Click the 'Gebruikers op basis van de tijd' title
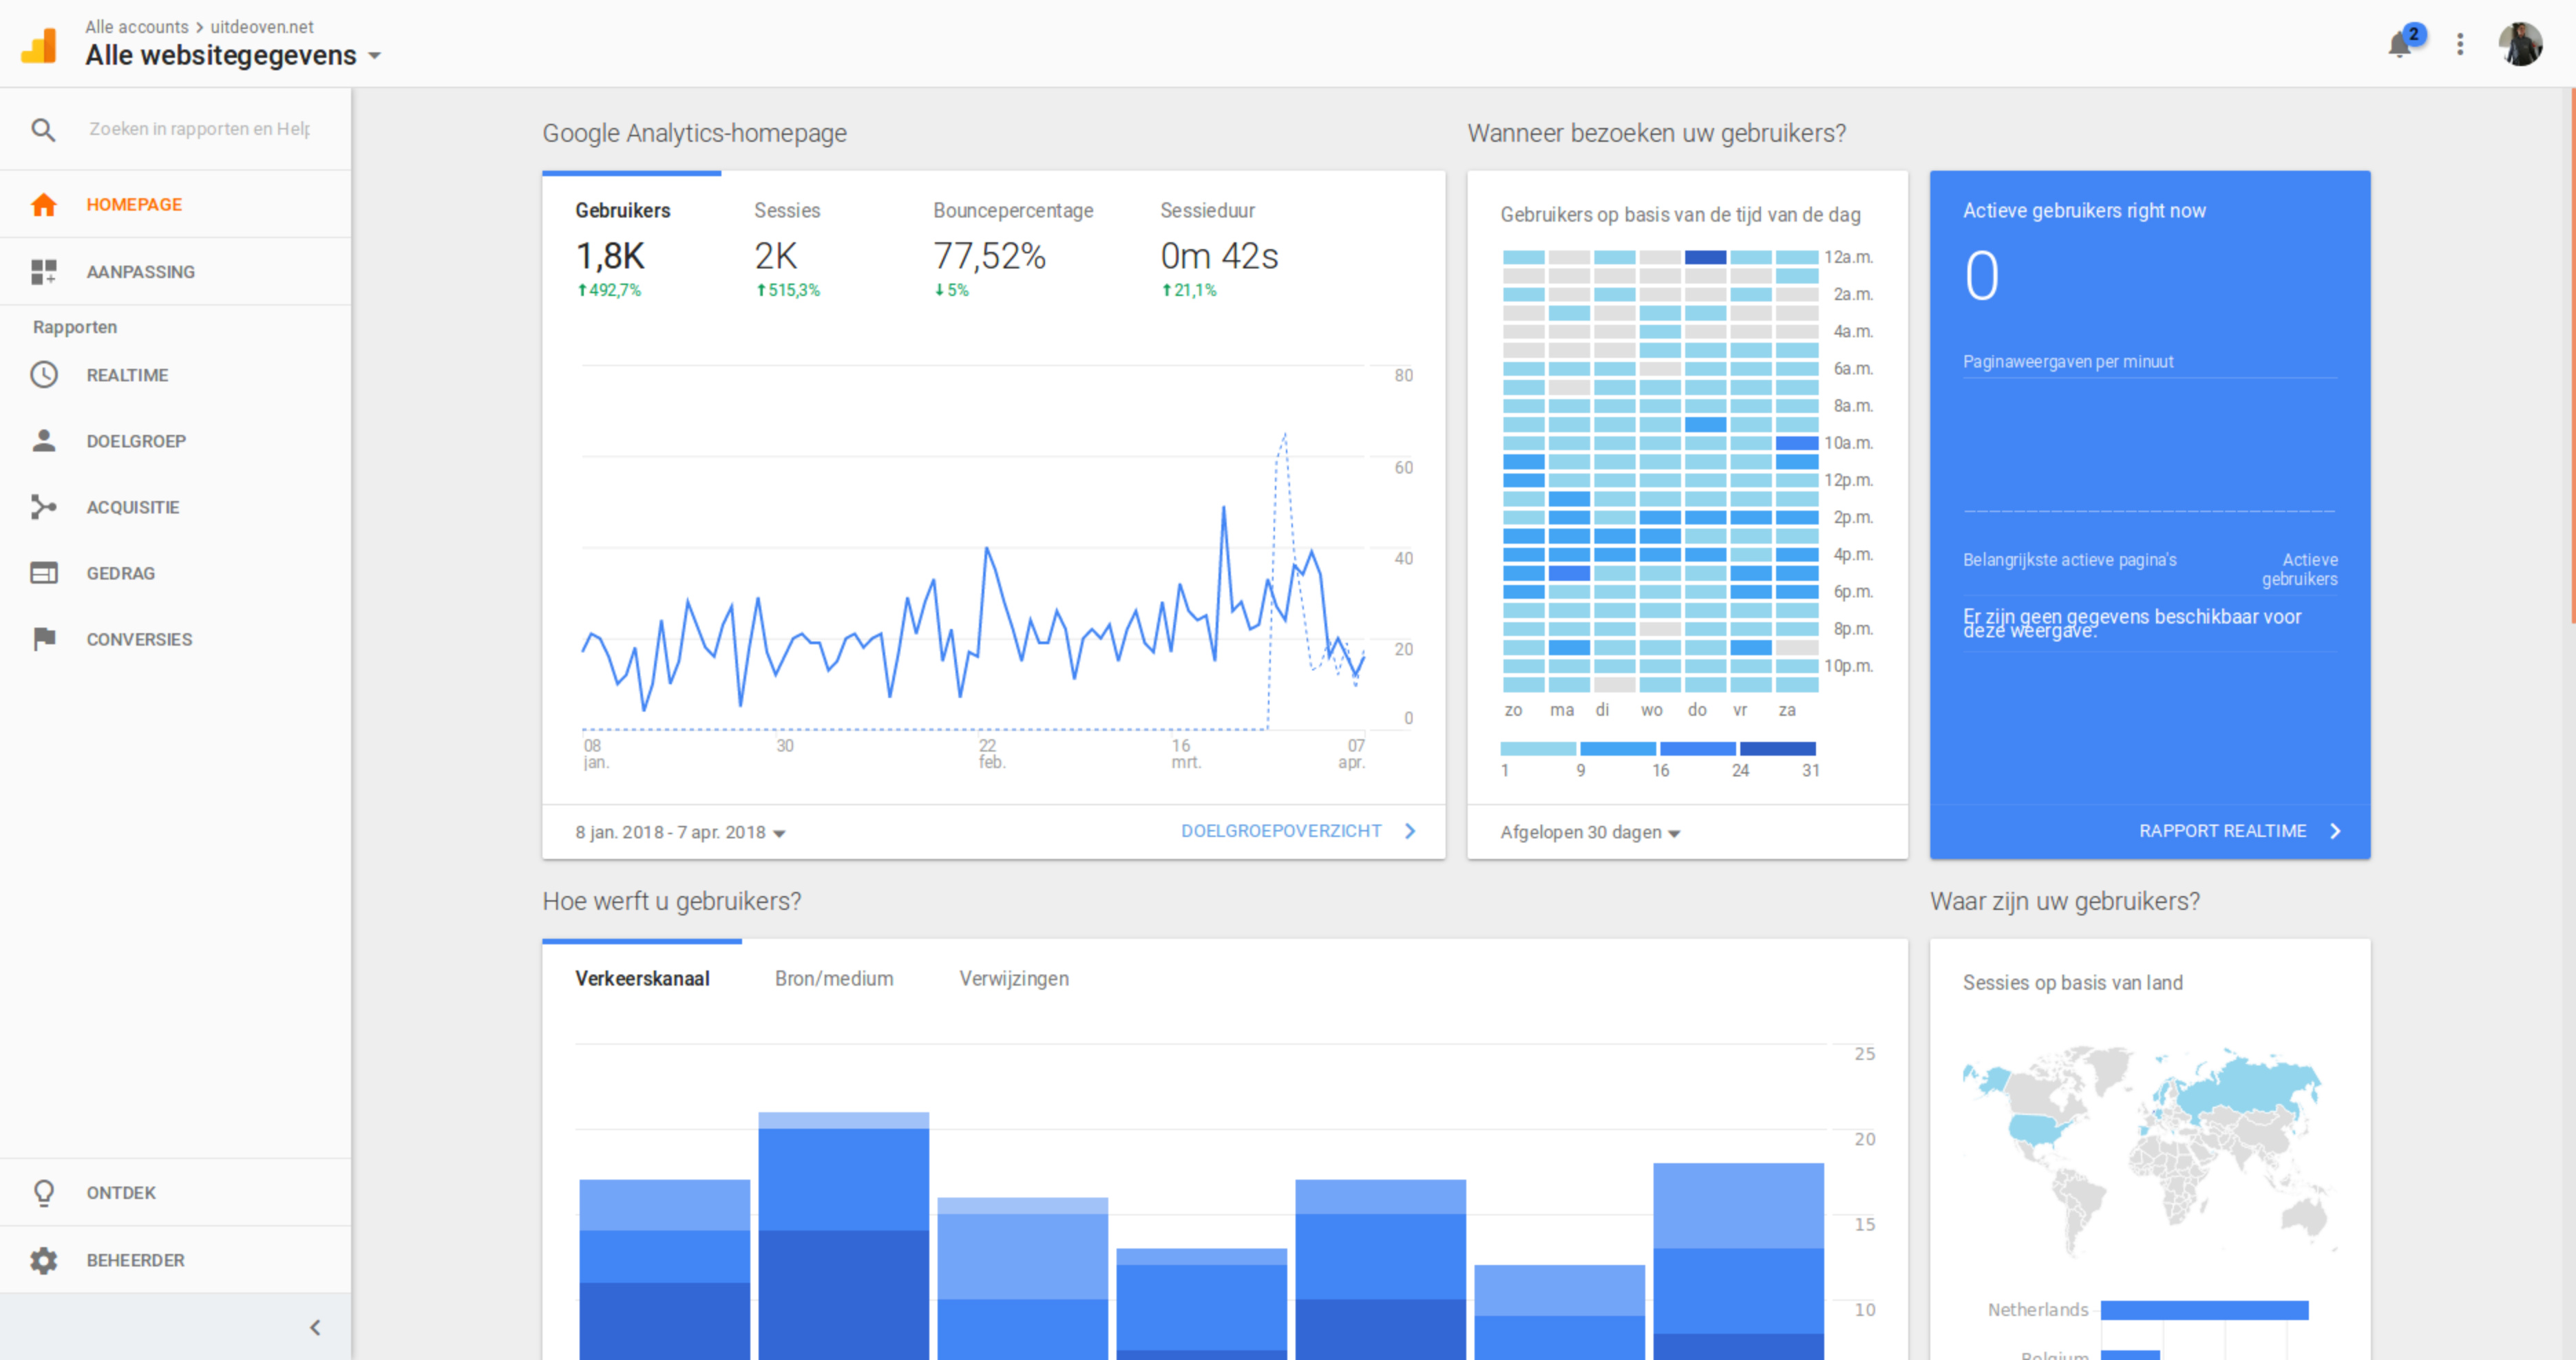This screenshot has height=1360, width=2576. 1680,214
